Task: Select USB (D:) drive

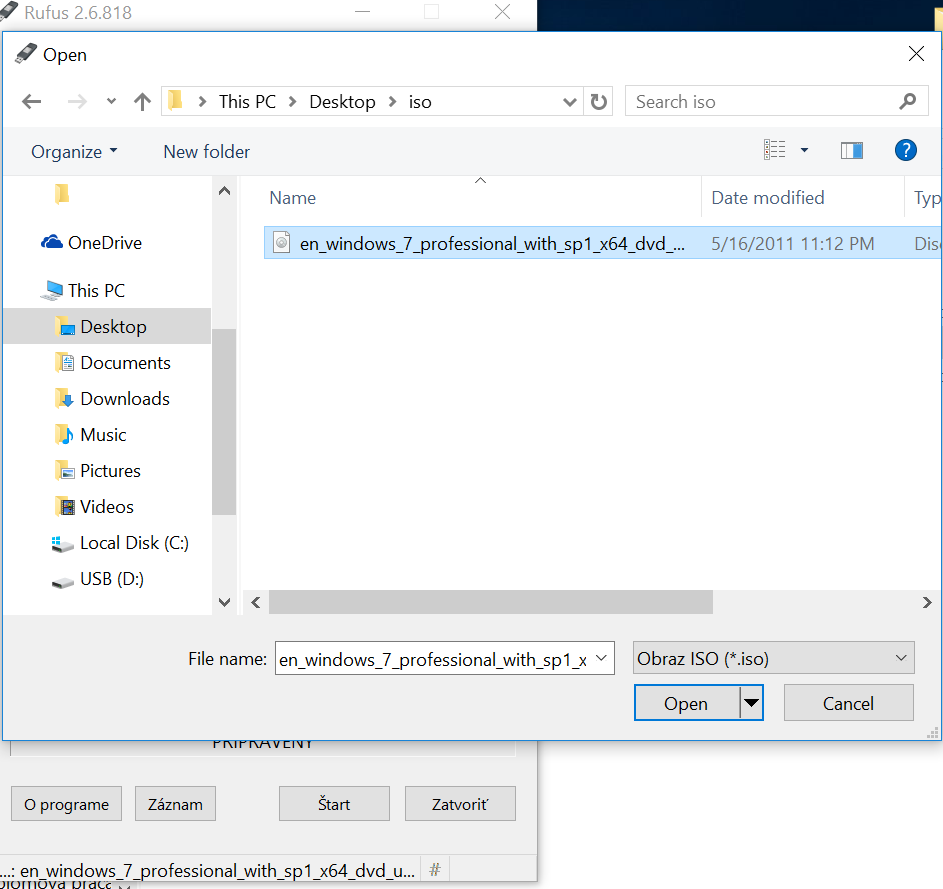Action: [112, 579]
